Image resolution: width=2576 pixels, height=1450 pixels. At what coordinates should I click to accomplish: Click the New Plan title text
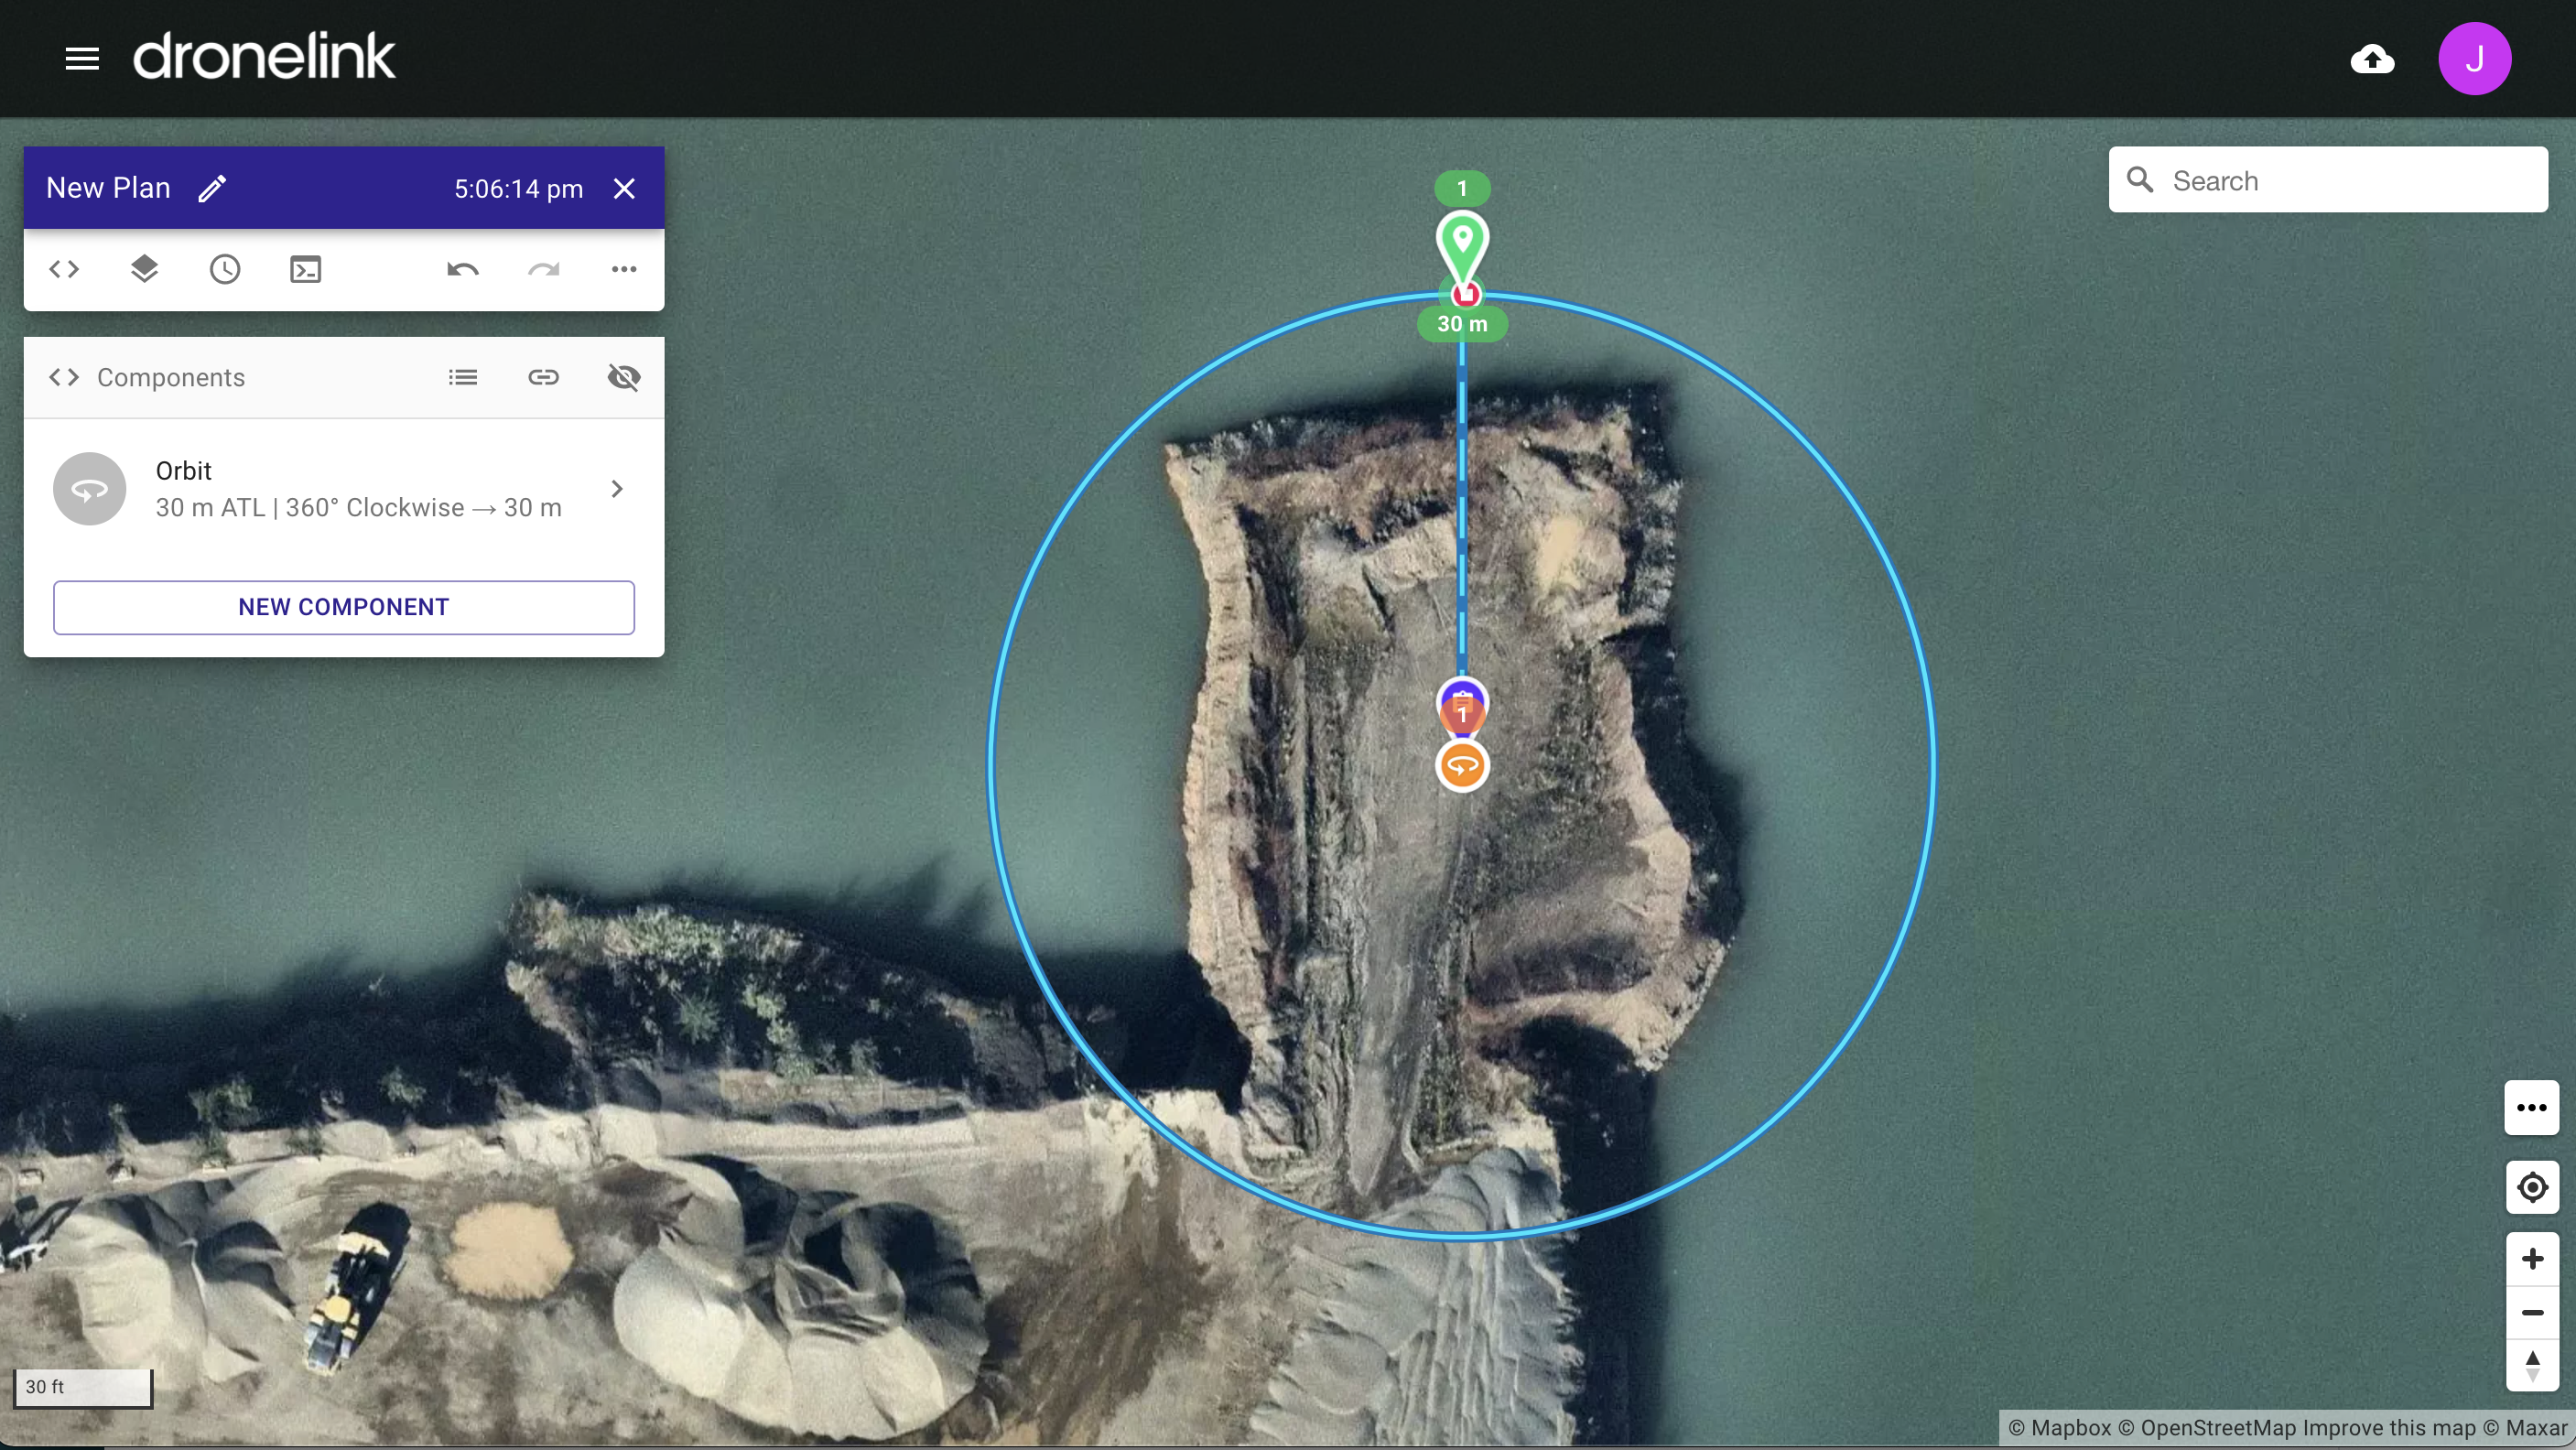(108, 188)
